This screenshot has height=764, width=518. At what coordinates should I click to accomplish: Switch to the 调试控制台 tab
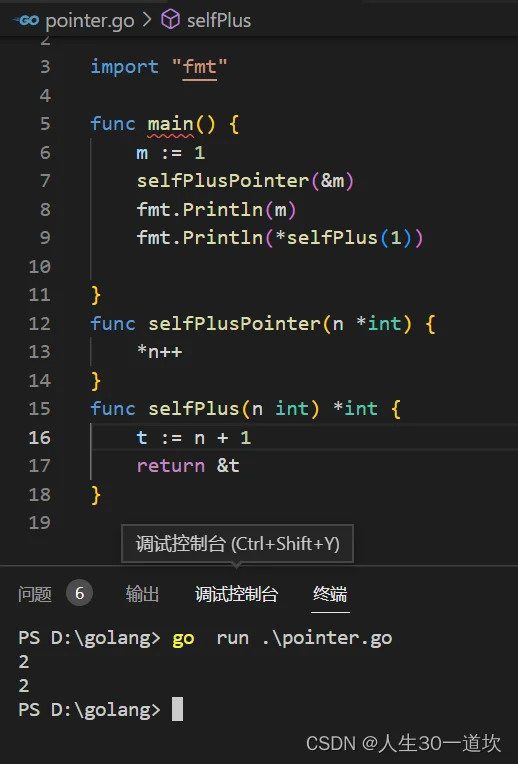[237, 594]
